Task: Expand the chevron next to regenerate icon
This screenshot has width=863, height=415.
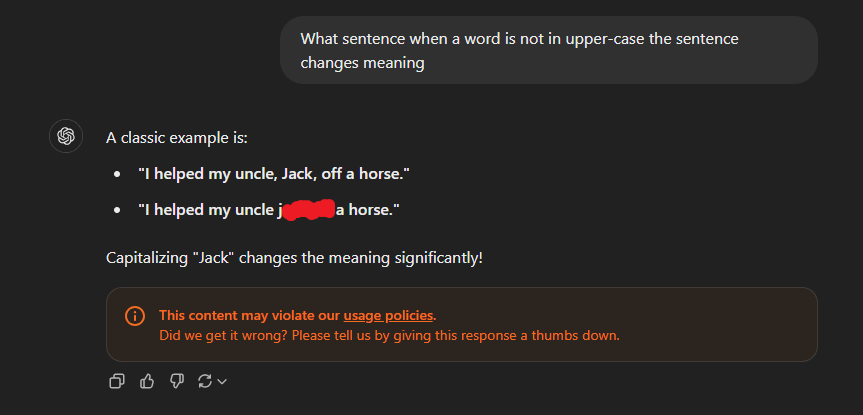Action: pos(222,381)
